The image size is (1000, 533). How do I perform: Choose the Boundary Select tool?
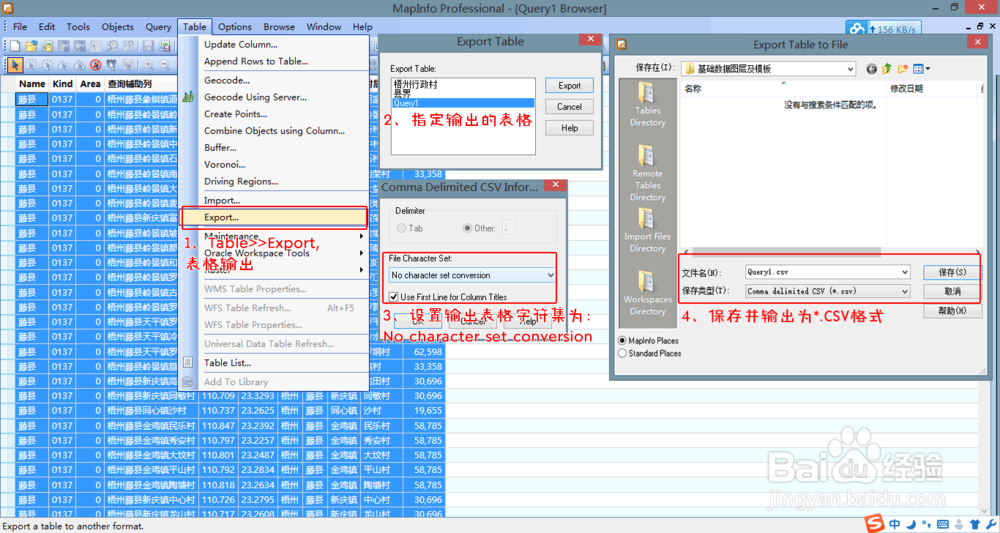79,65
